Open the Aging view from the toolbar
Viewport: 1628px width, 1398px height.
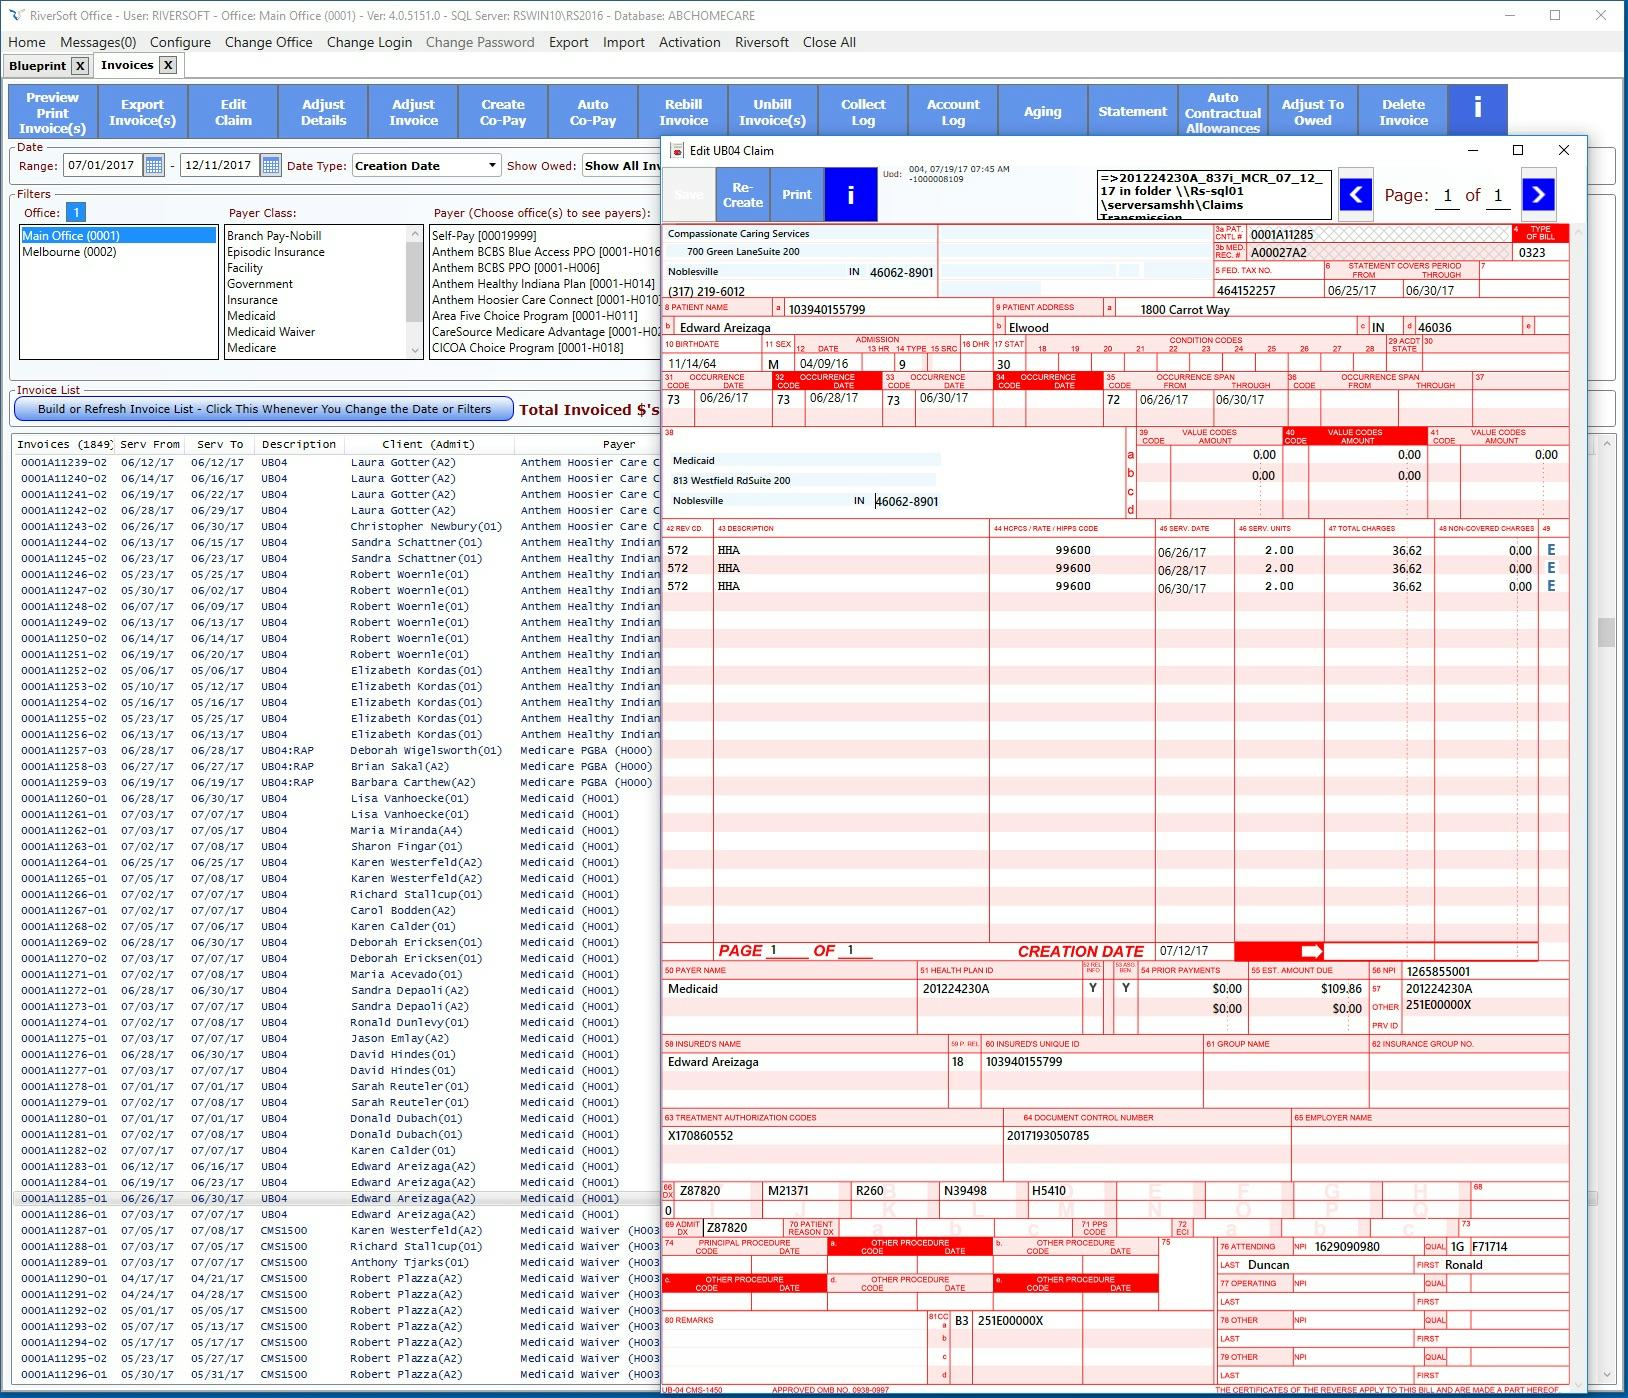pos(1042,110)
